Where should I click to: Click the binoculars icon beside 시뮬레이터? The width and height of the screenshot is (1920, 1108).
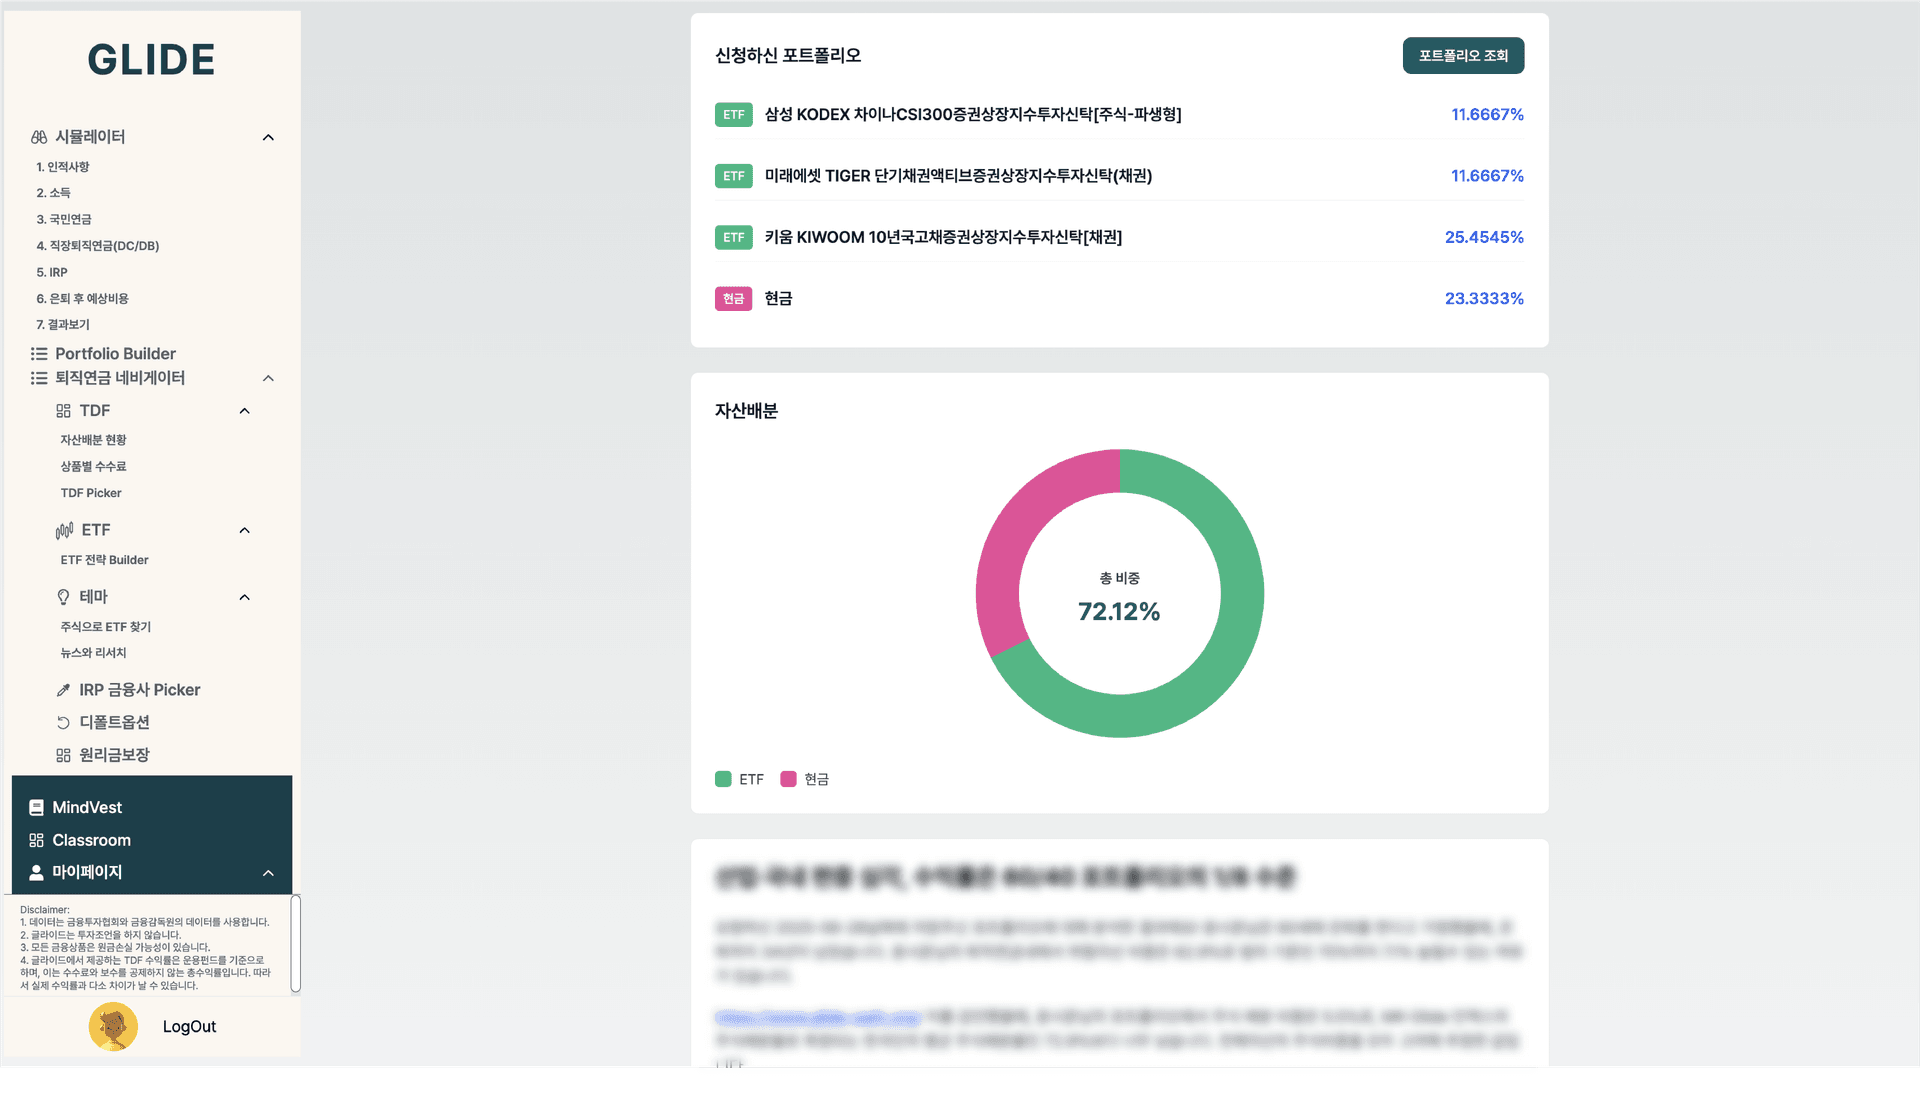[x=39, y=137]
